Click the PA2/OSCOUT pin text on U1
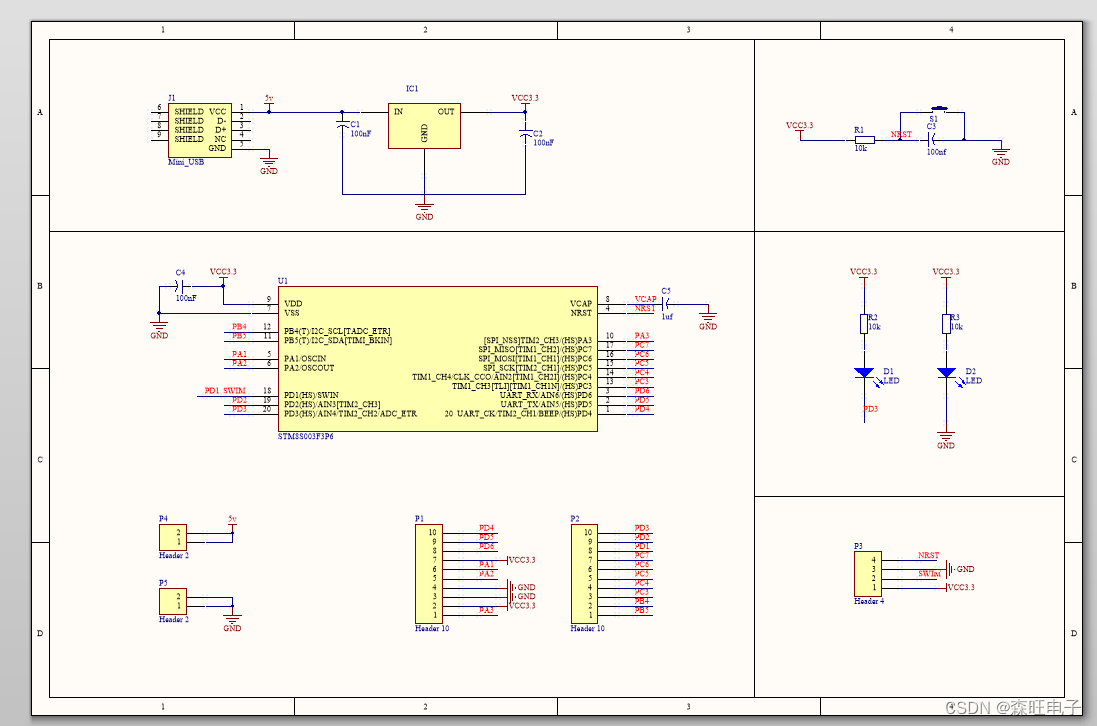Screen dimensions: 1097x726 pos(309,367)
